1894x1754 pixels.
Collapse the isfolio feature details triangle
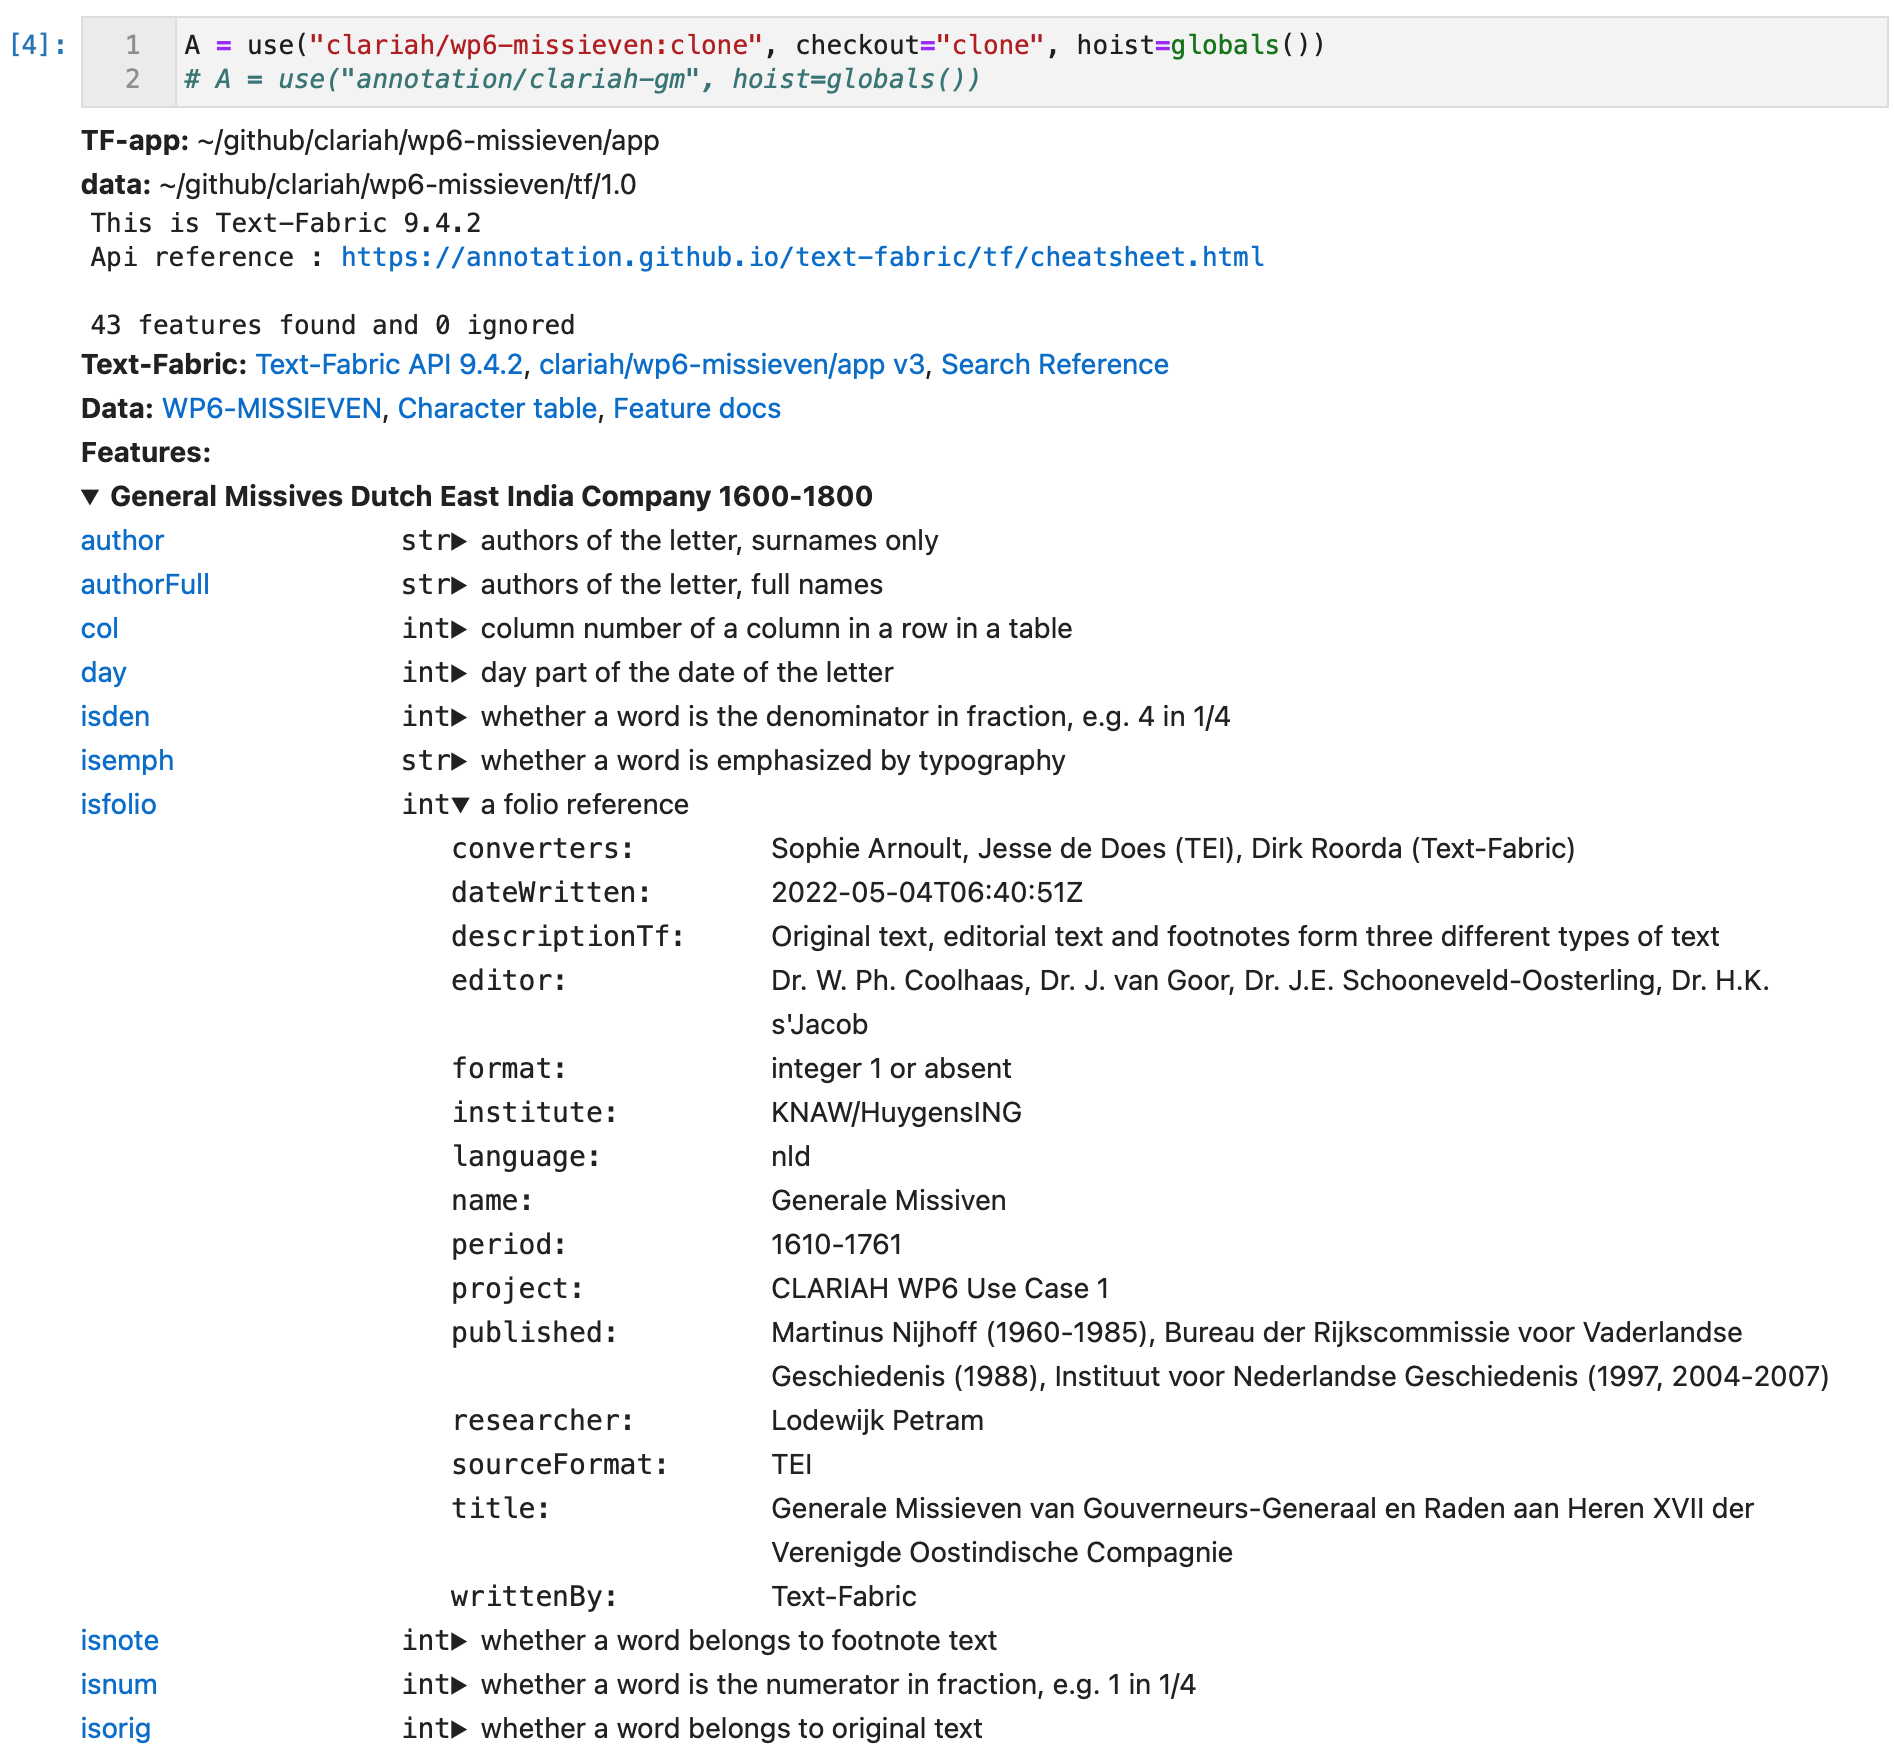point(460,805)
